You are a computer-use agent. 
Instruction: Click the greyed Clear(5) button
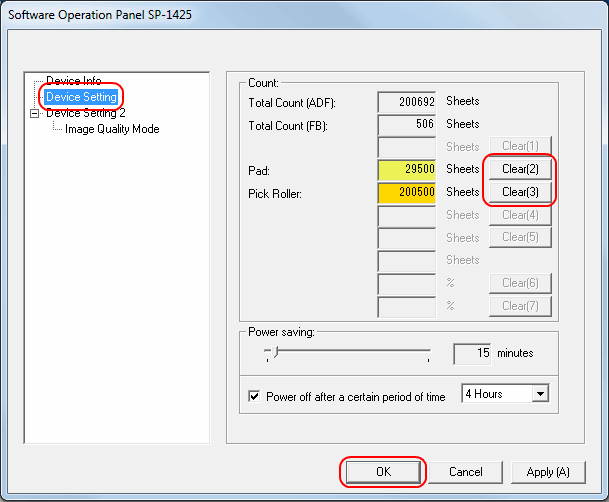click(520, 237)
